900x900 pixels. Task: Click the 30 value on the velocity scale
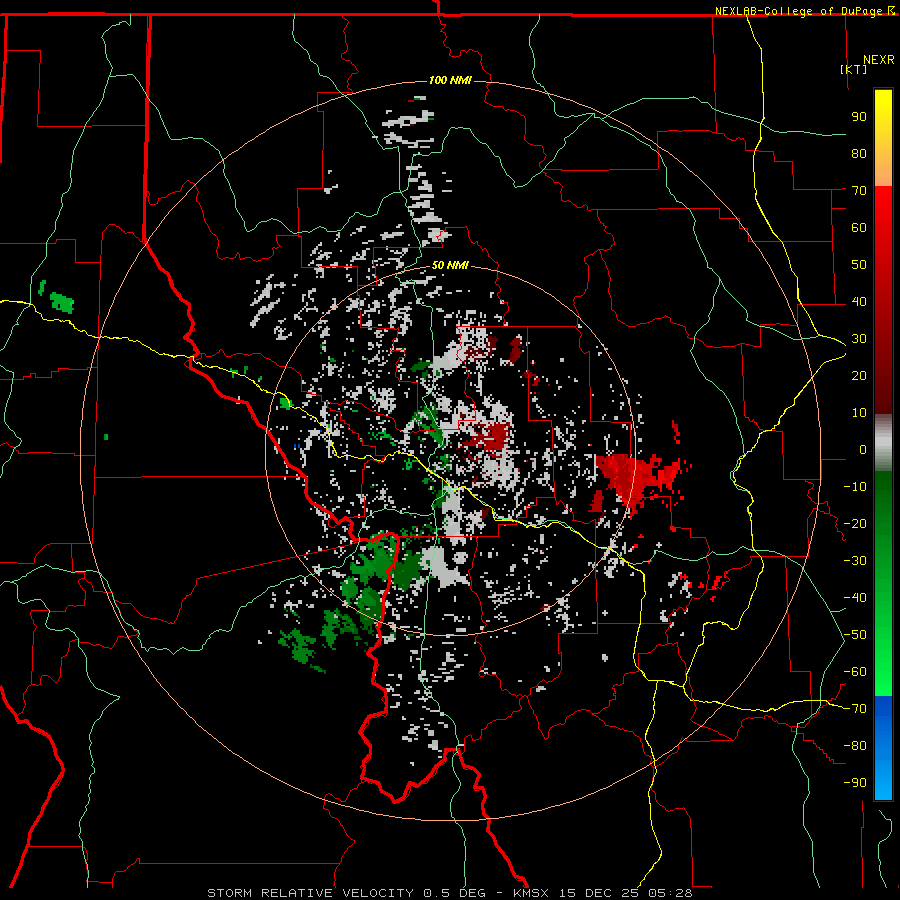pyautogui.click(x=859, y=339)
